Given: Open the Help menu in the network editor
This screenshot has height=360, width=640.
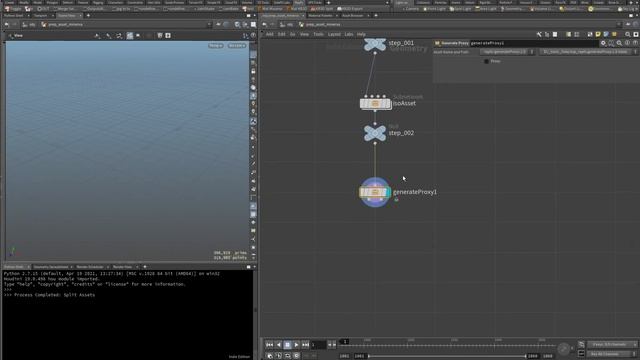Looking at the screenshot, I should (x=361, y=35).
